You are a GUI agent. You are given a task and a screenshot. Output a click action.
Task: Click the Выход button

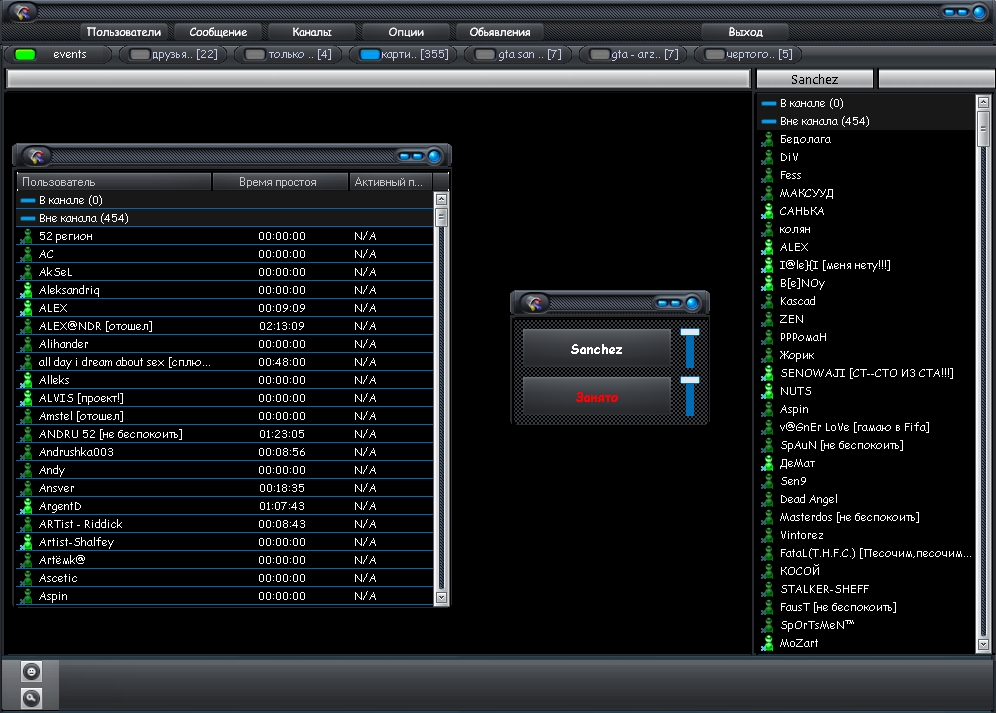tap(745, 32)
